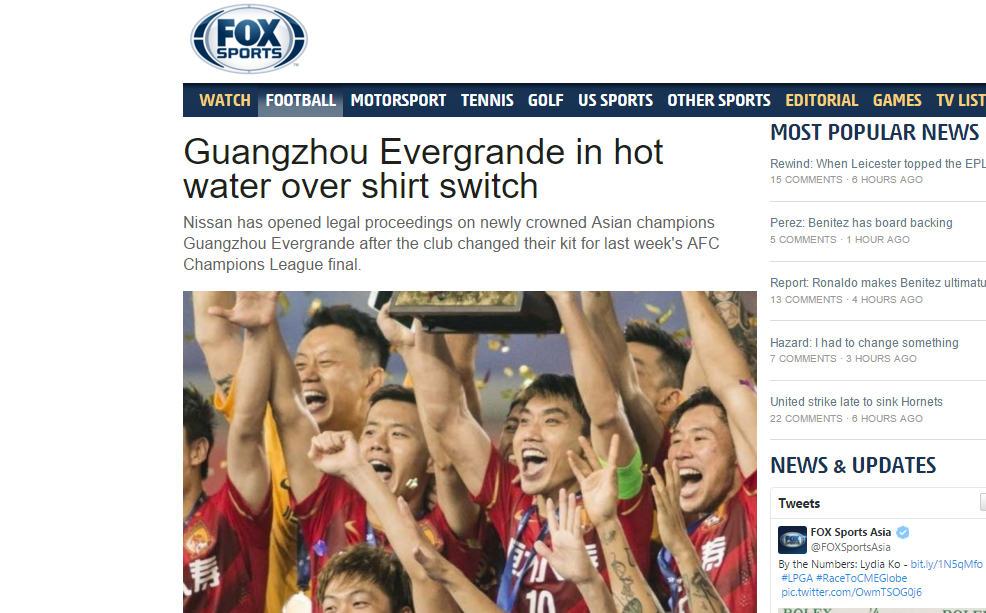The image size is (986, 613).
Task: Click the bit.ly/1N5qMfo link in the tweet
Action: pyautogui.click(x=946, y=564)
